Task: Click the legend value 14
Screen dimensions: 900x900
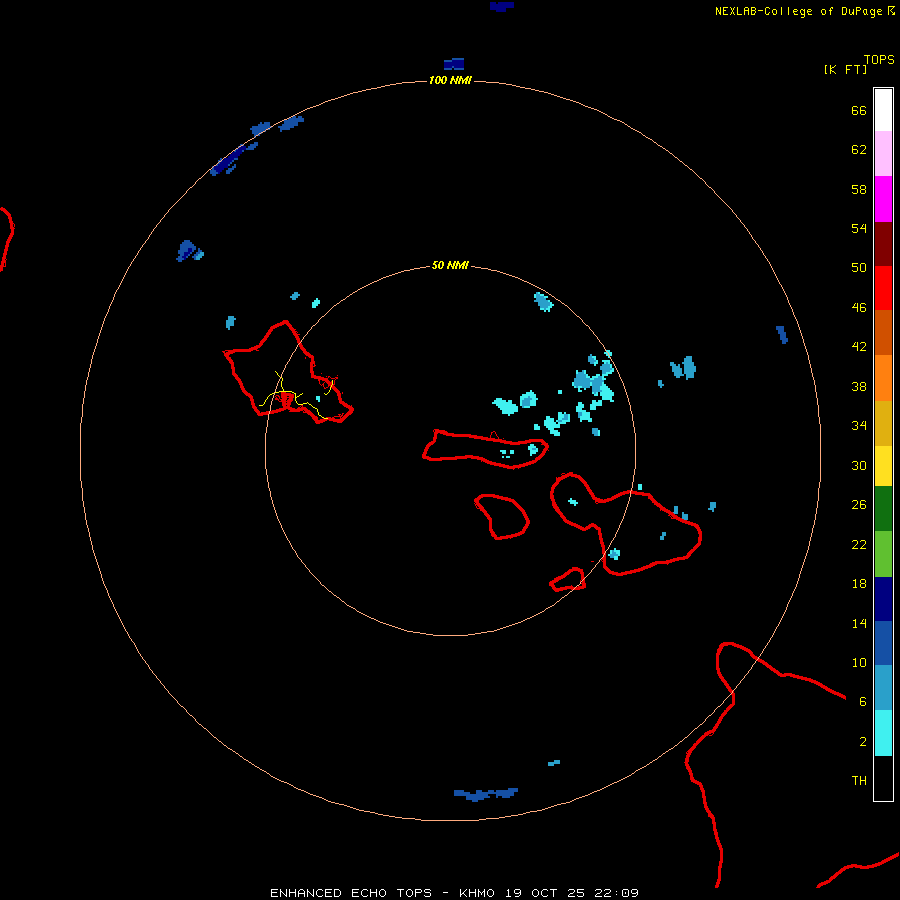Action: click(859, 623)
